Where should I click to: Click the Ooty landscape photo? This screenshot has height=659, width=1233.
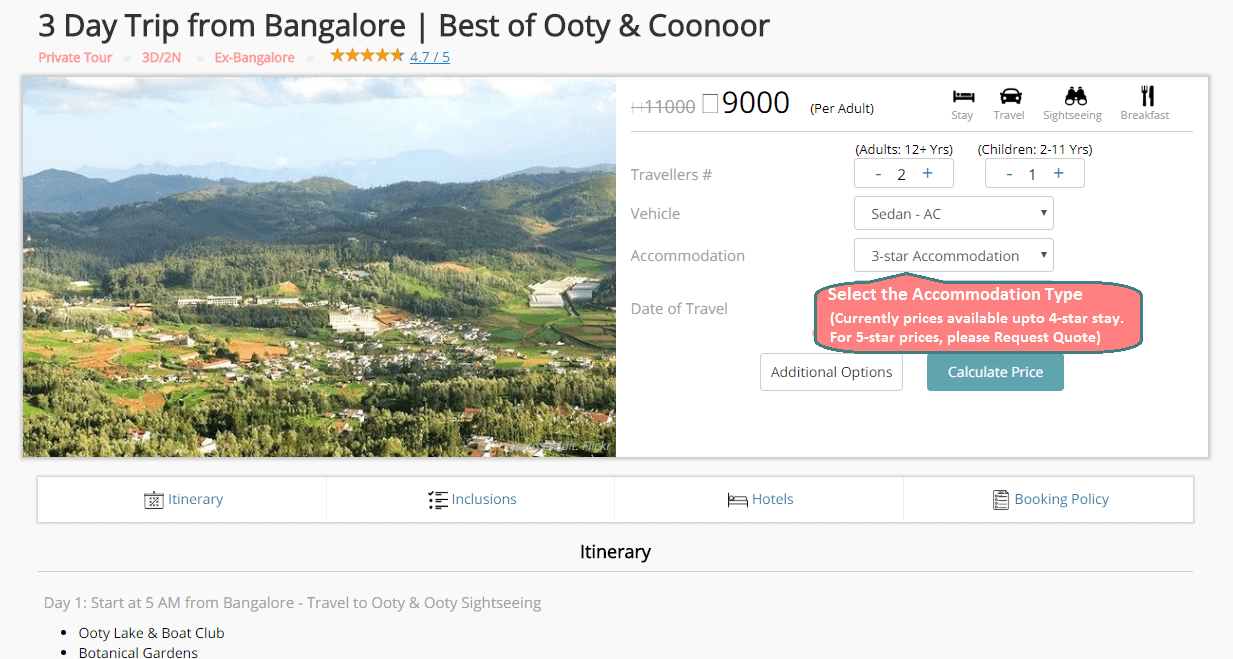coord(319,267)
